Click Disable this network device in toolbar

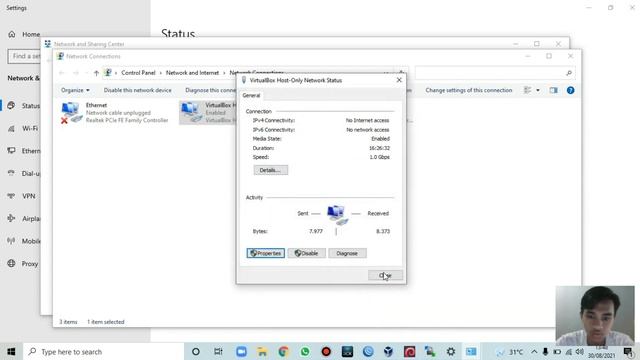pos(138,90)
